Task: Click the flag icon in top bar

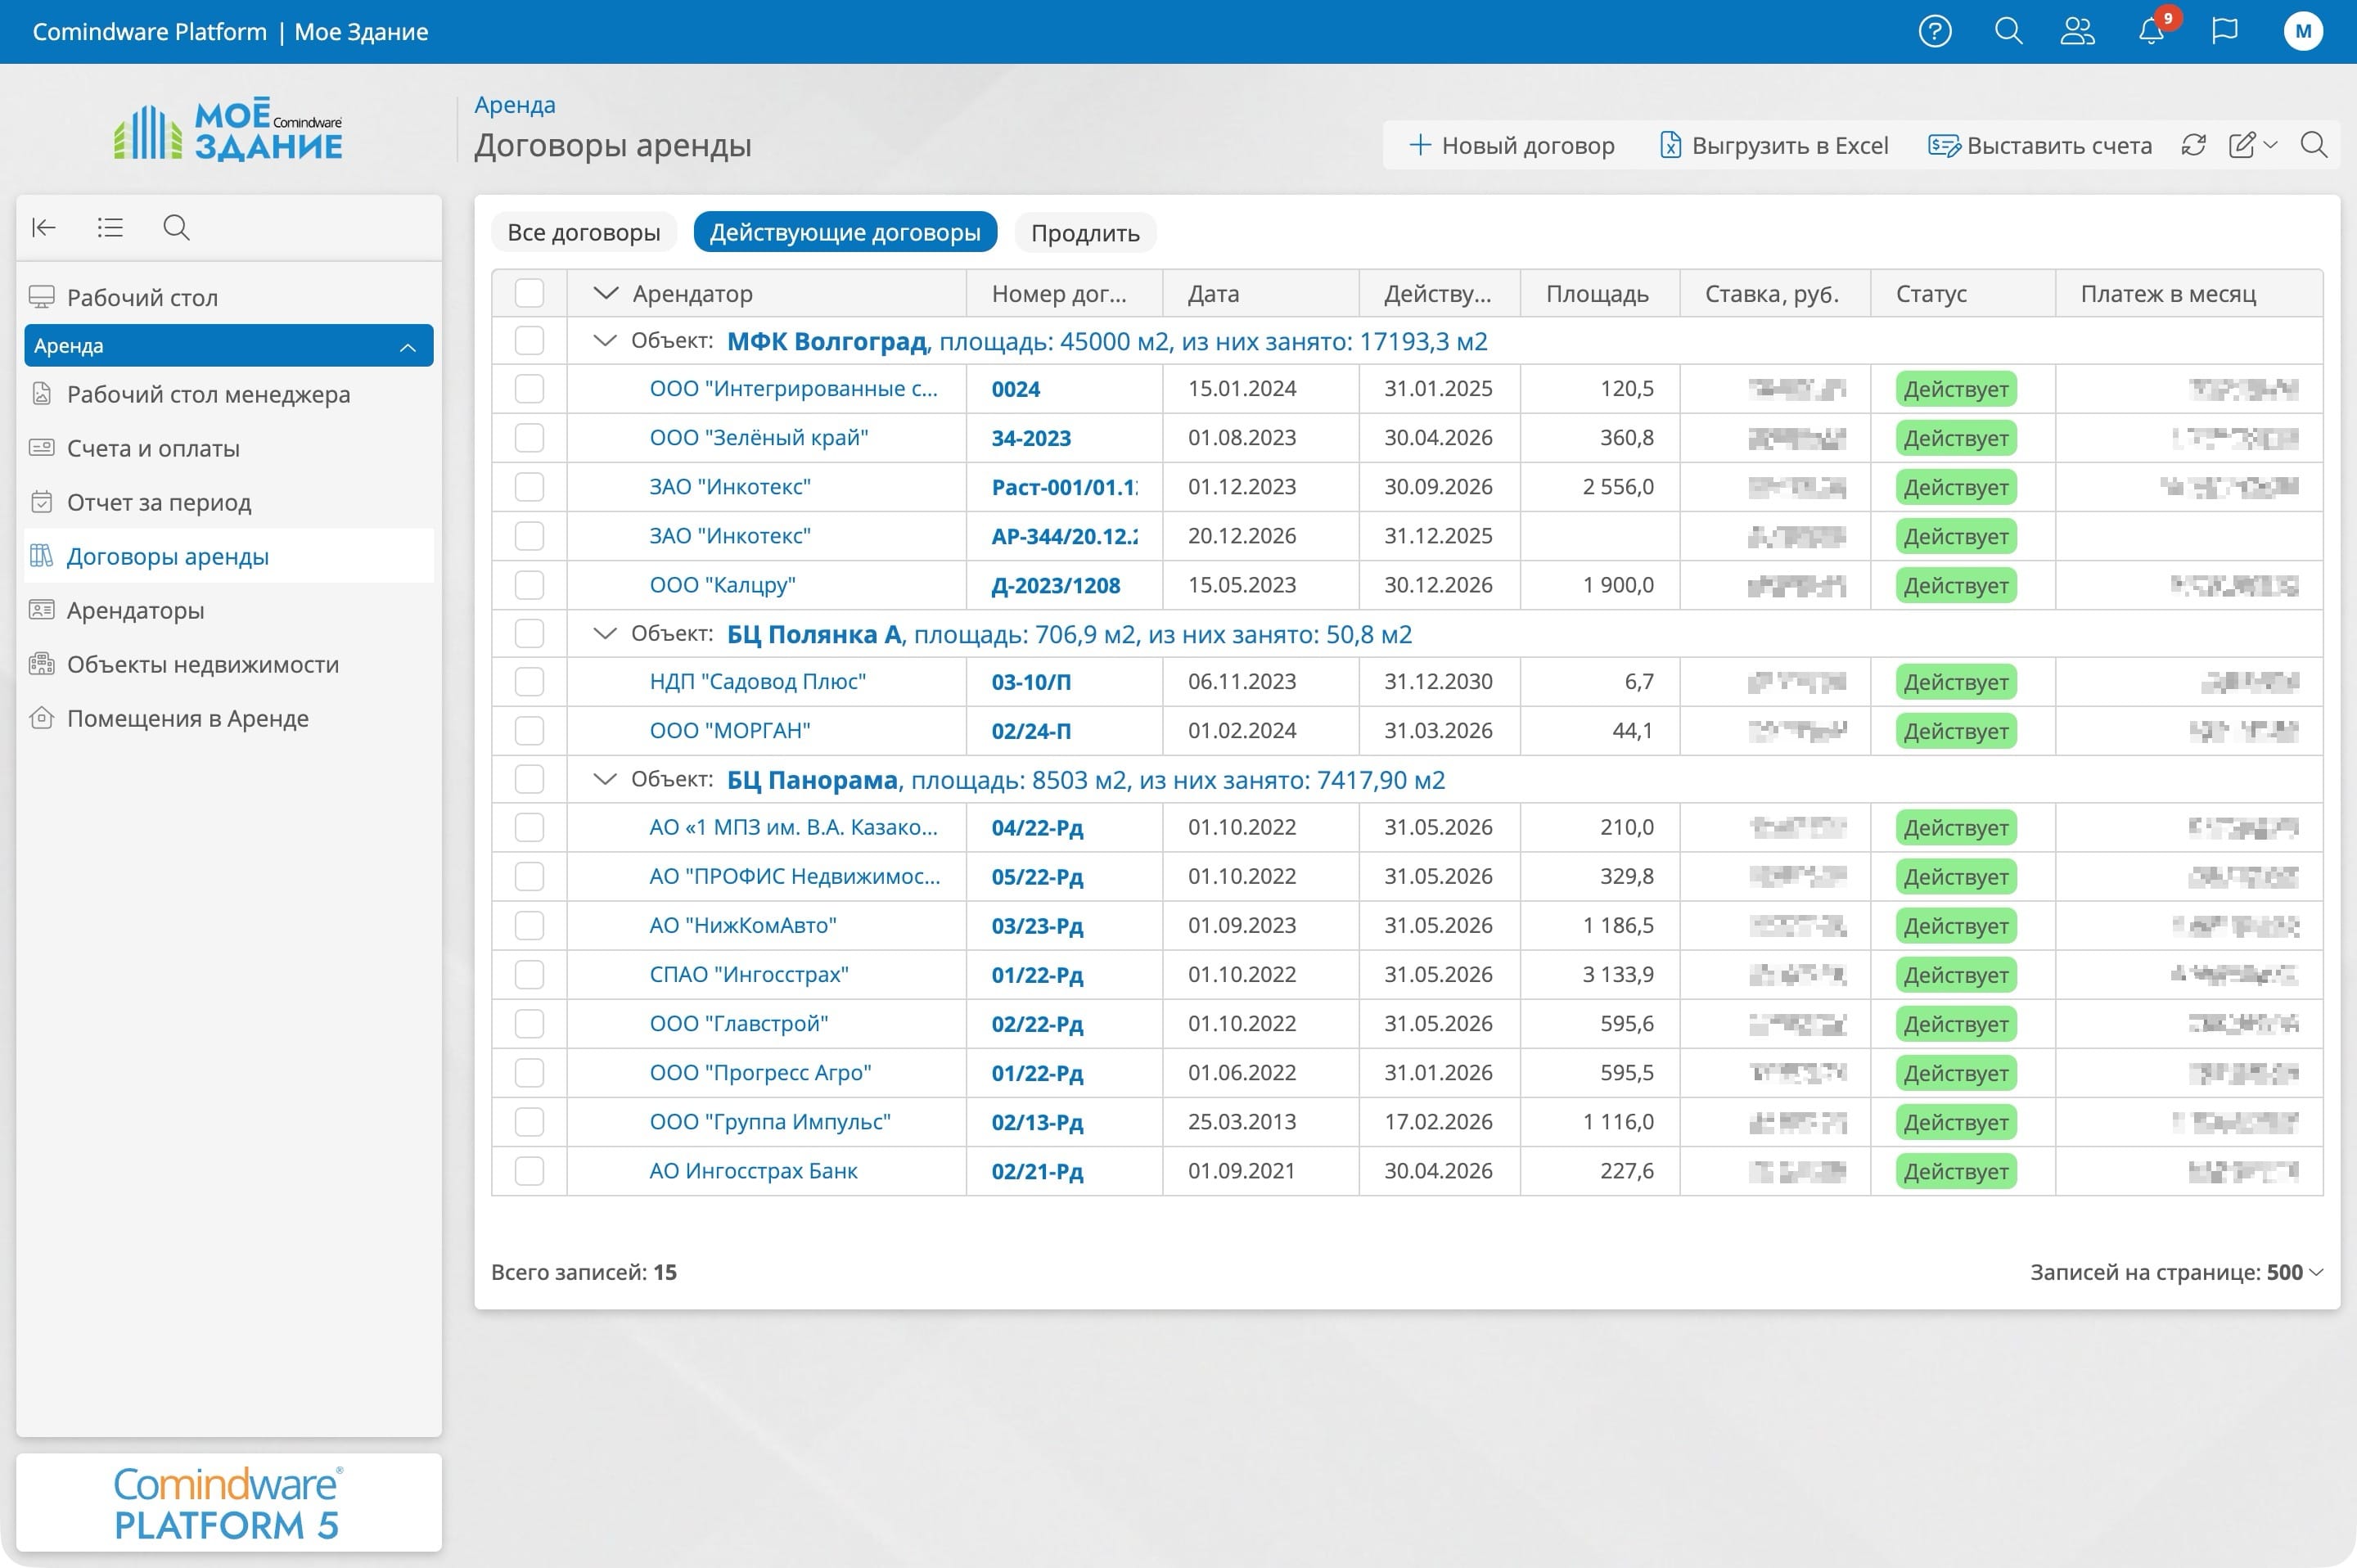Action: 2224,31
